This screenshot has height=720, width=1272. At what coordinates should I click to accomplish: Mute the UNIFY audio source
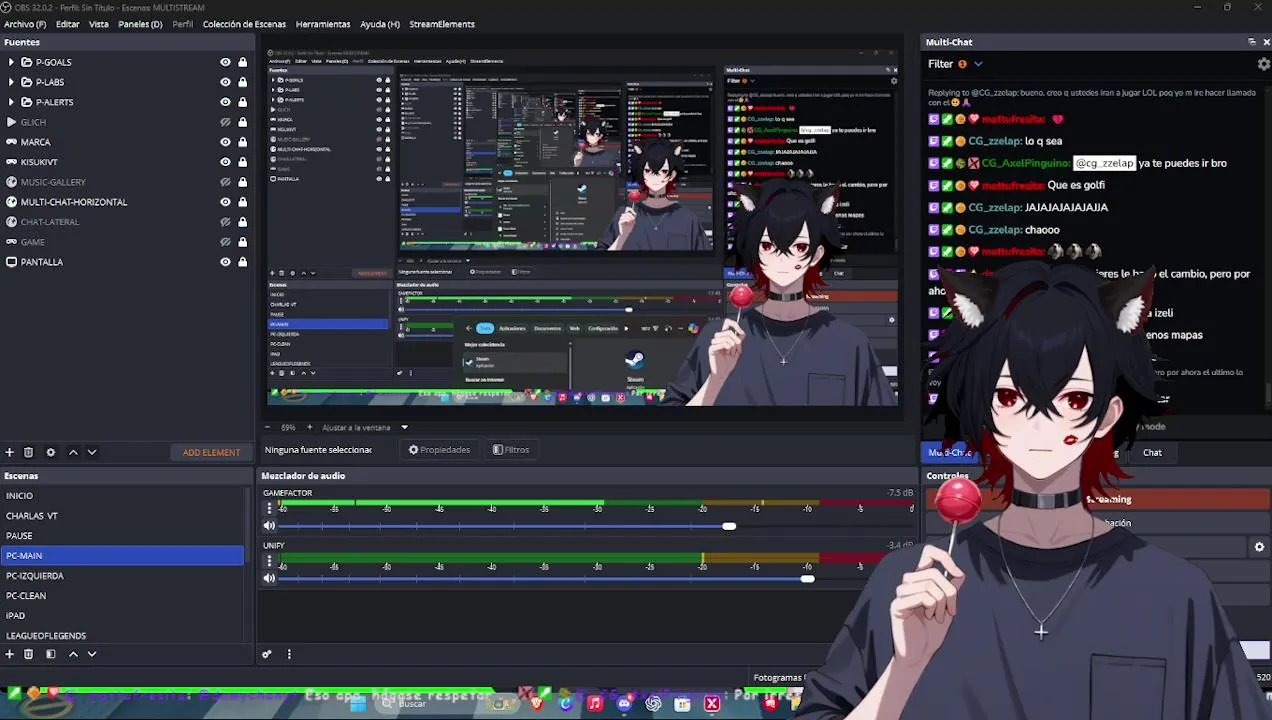pos(269,578)
